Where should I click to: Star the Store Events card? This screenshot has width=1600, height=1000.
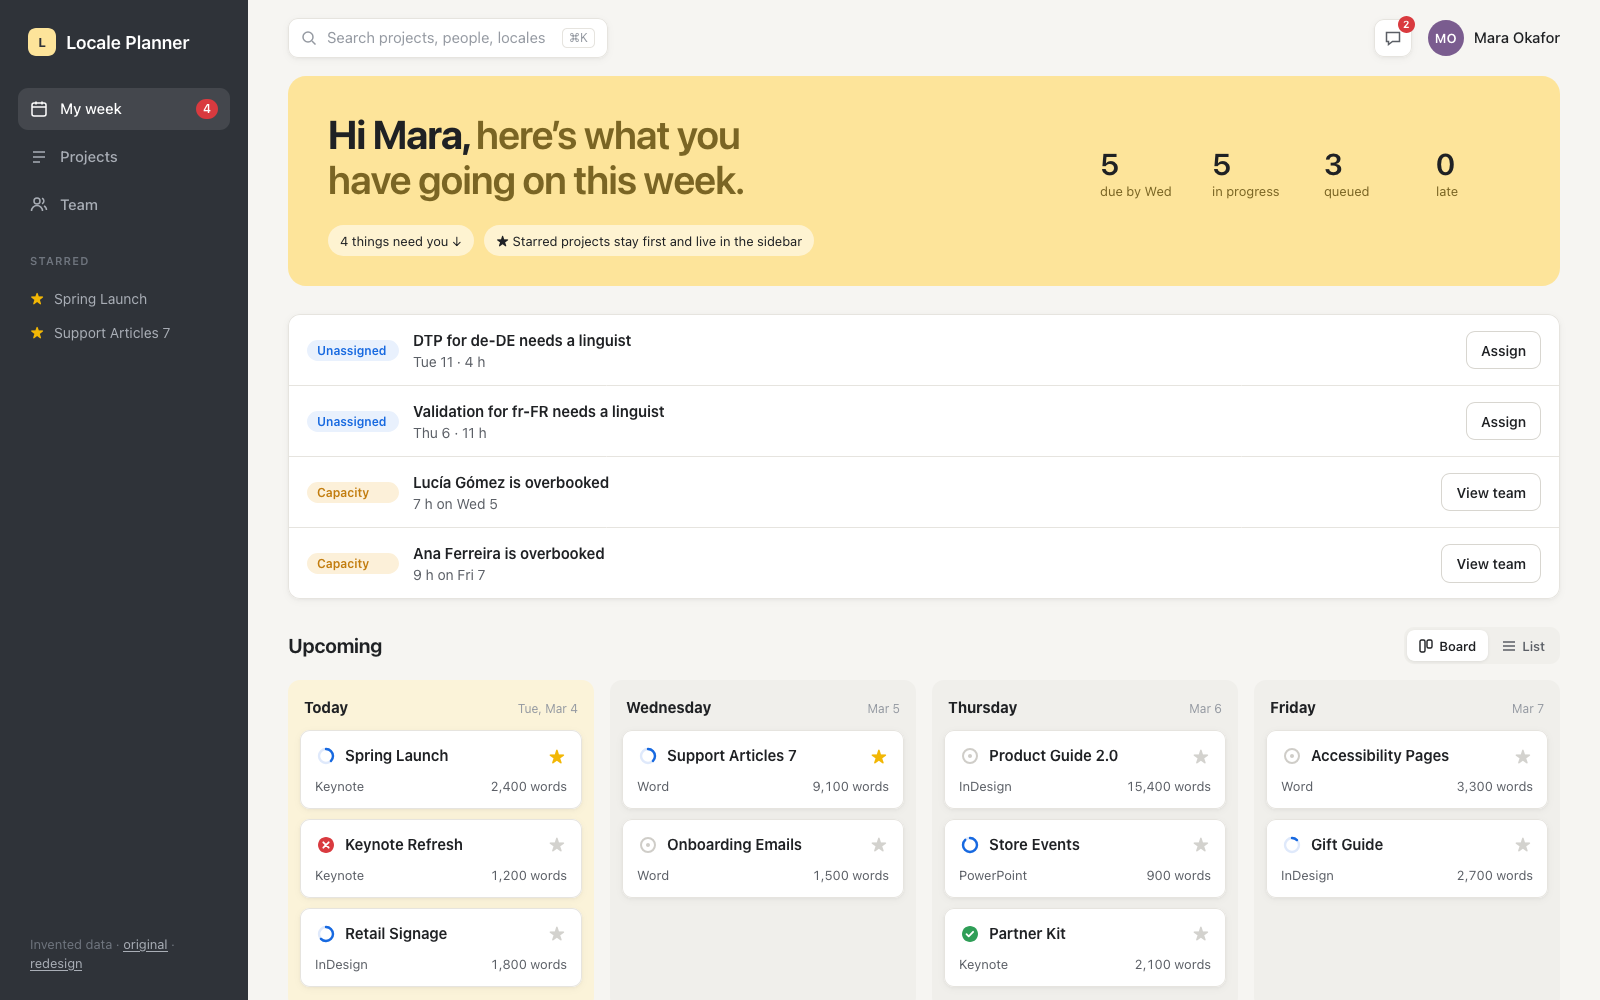click(1201, 845)
